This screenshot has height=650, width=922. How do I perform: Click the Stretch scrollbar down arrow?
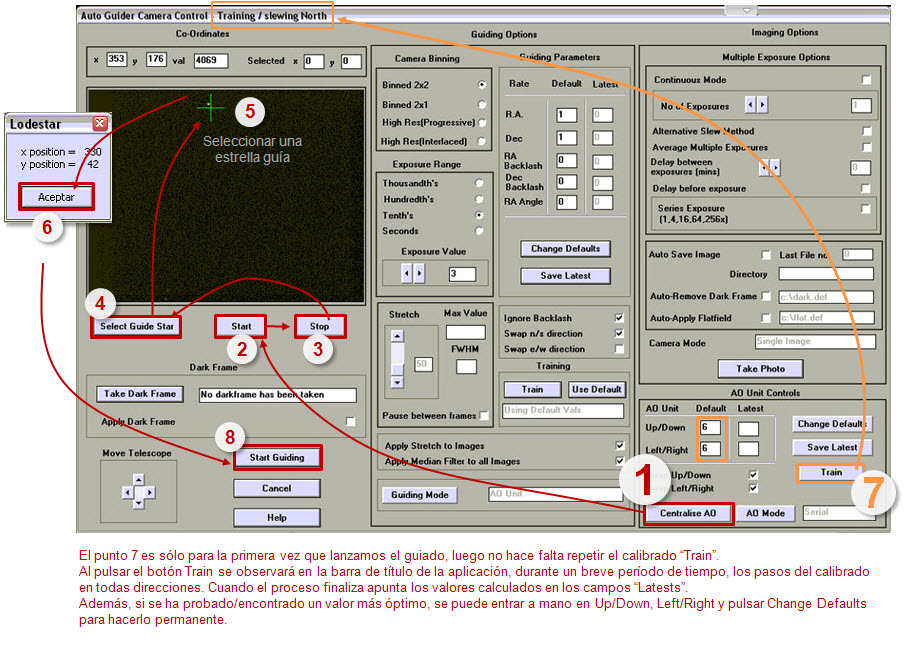click(397, 381)
